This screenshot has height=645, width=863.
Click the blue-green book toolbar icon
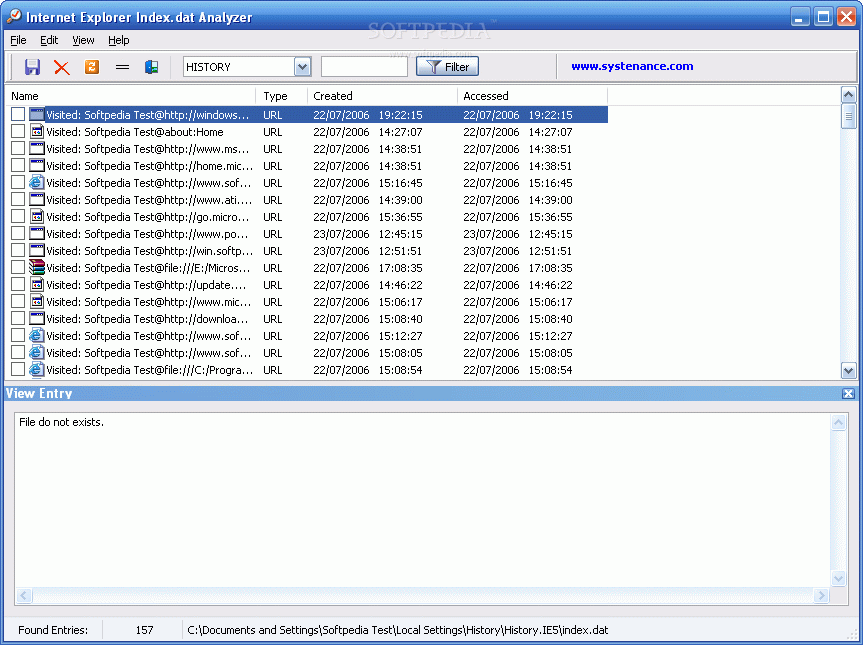(152, 67)
